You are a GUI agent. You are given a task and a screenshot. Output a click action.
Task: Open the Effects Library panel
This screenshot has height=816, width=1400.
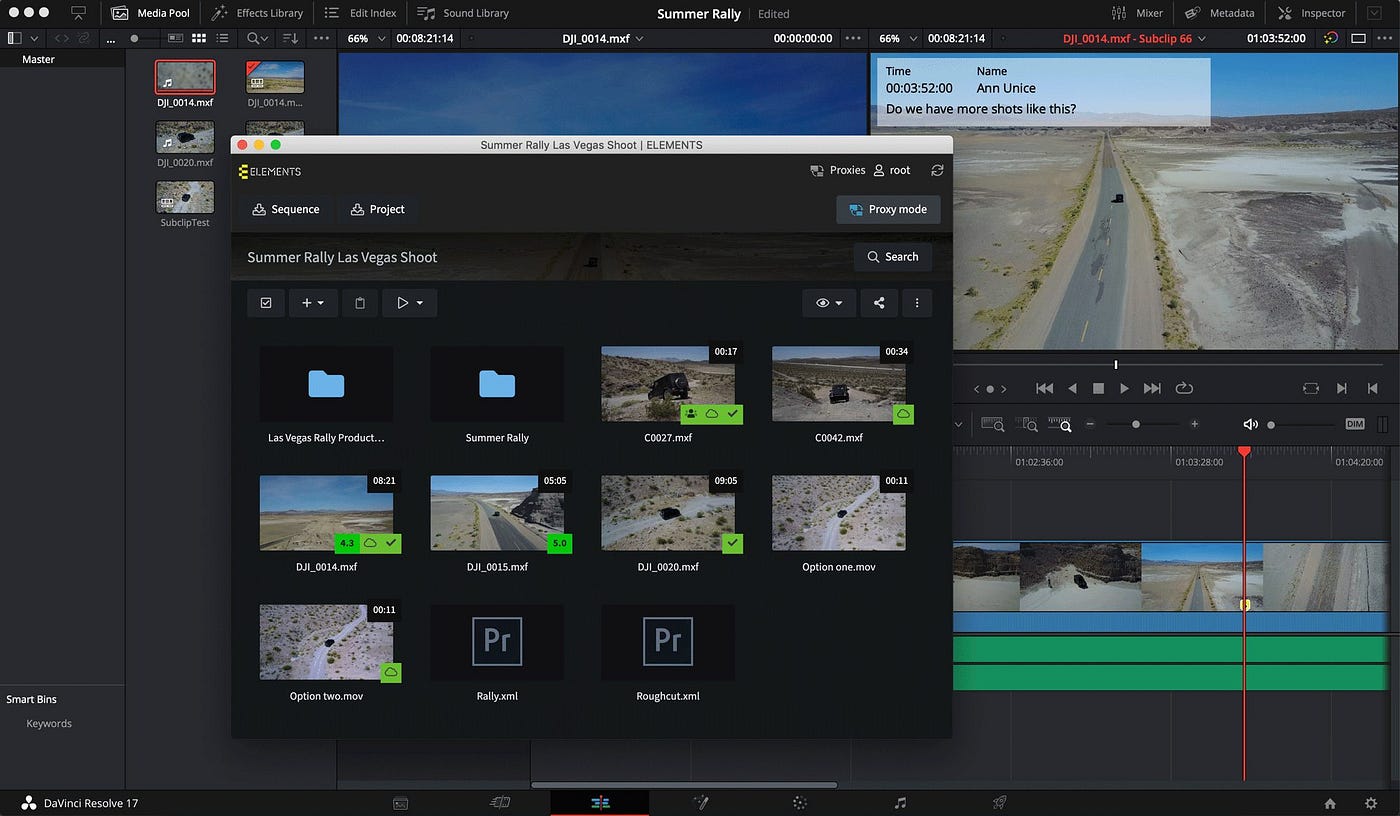(x=257, y=13)
